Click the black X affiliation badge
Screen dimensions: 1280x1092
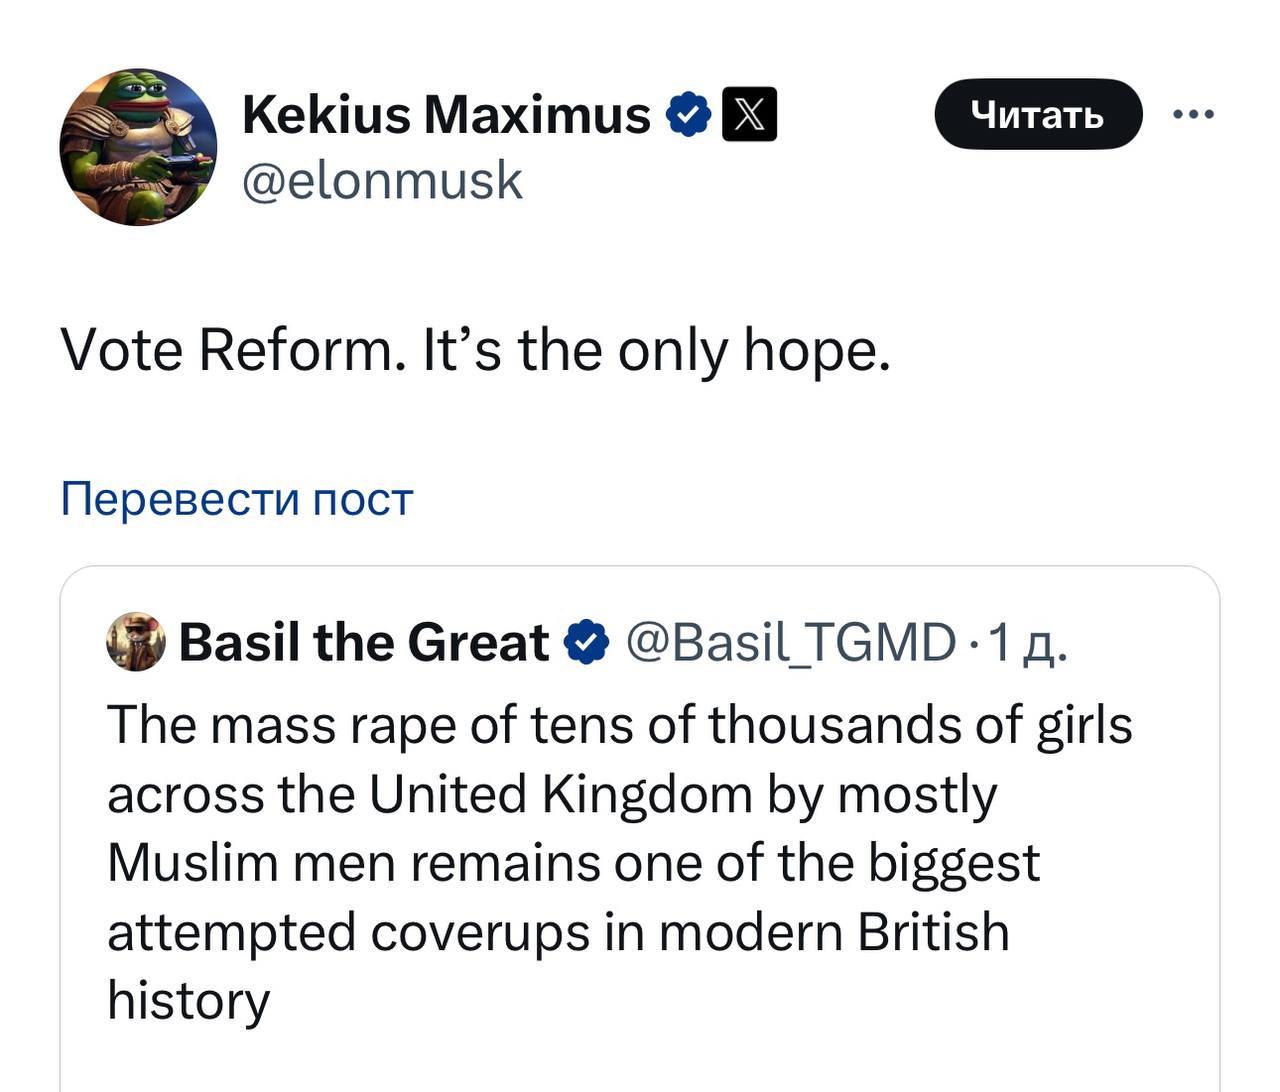[749, 114]
